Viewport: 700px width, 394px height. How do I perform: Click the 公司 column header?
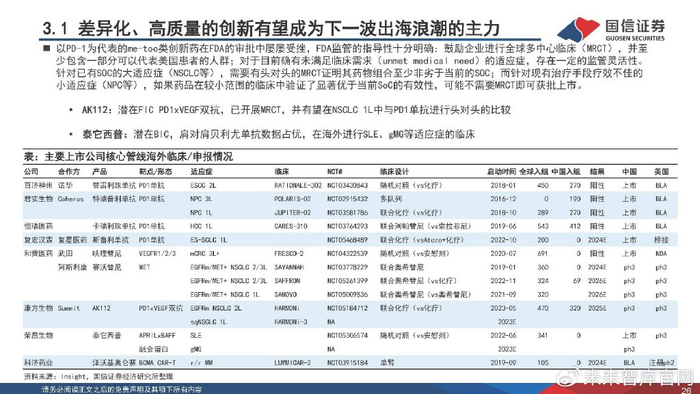pos(31,171)
